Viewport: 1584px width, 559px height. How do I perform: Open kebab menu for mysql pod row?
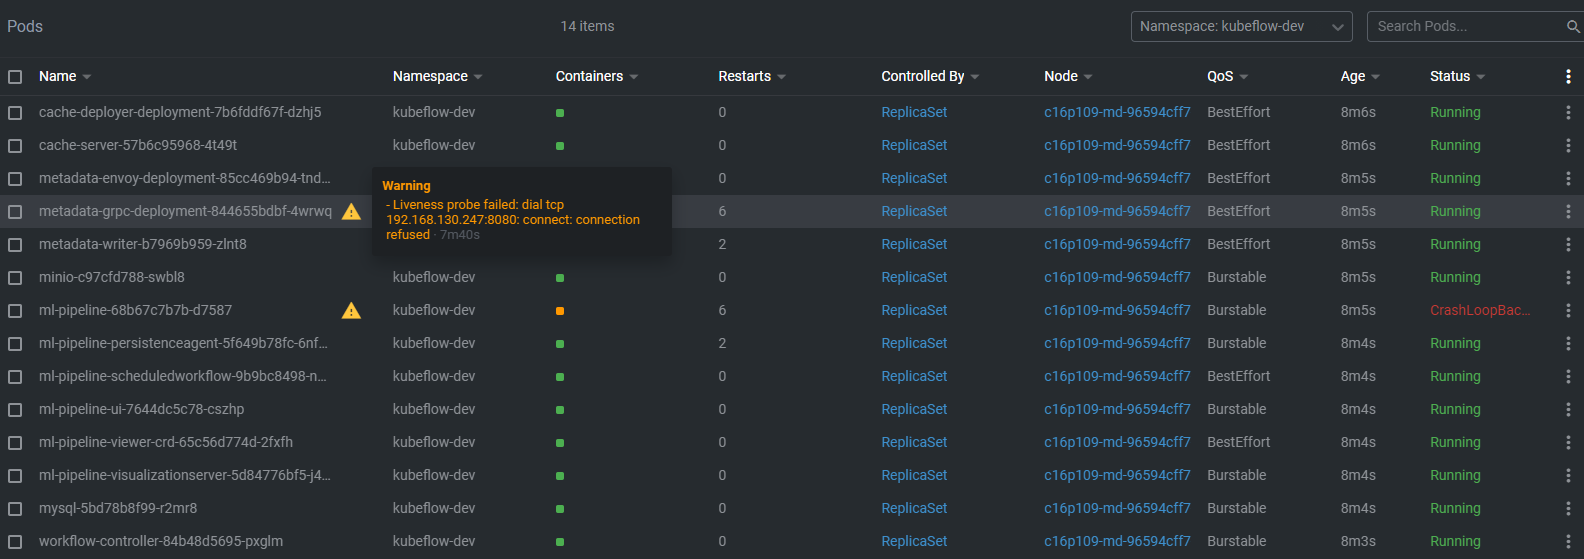1568,509
